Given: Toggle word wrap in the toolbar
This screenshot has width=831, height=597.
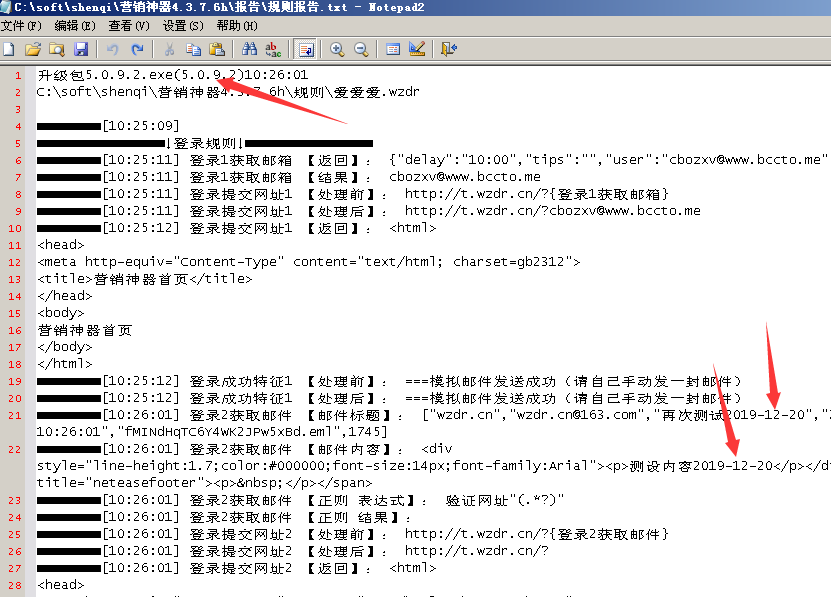Looking at the screenshot, I should click(x=305, y=49).
